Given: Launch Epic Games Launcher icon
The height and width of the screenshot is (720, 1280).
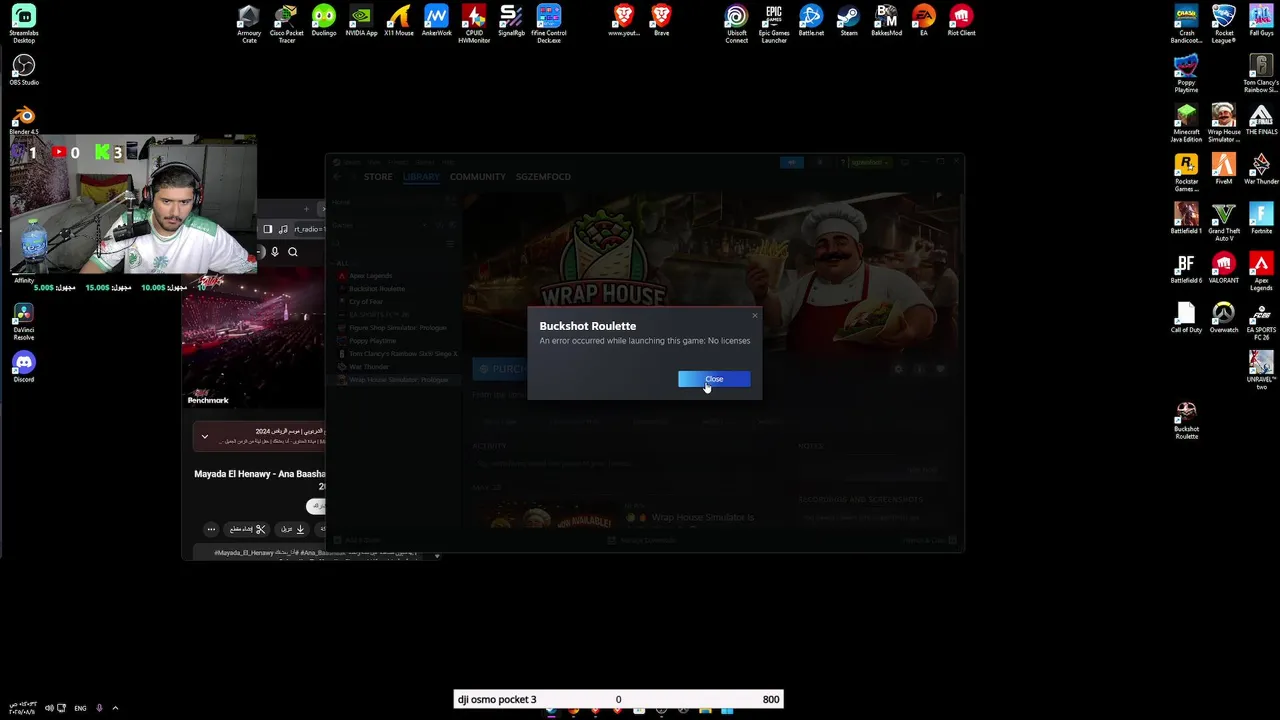Looking at the screenshot, I should pos(774,24).
